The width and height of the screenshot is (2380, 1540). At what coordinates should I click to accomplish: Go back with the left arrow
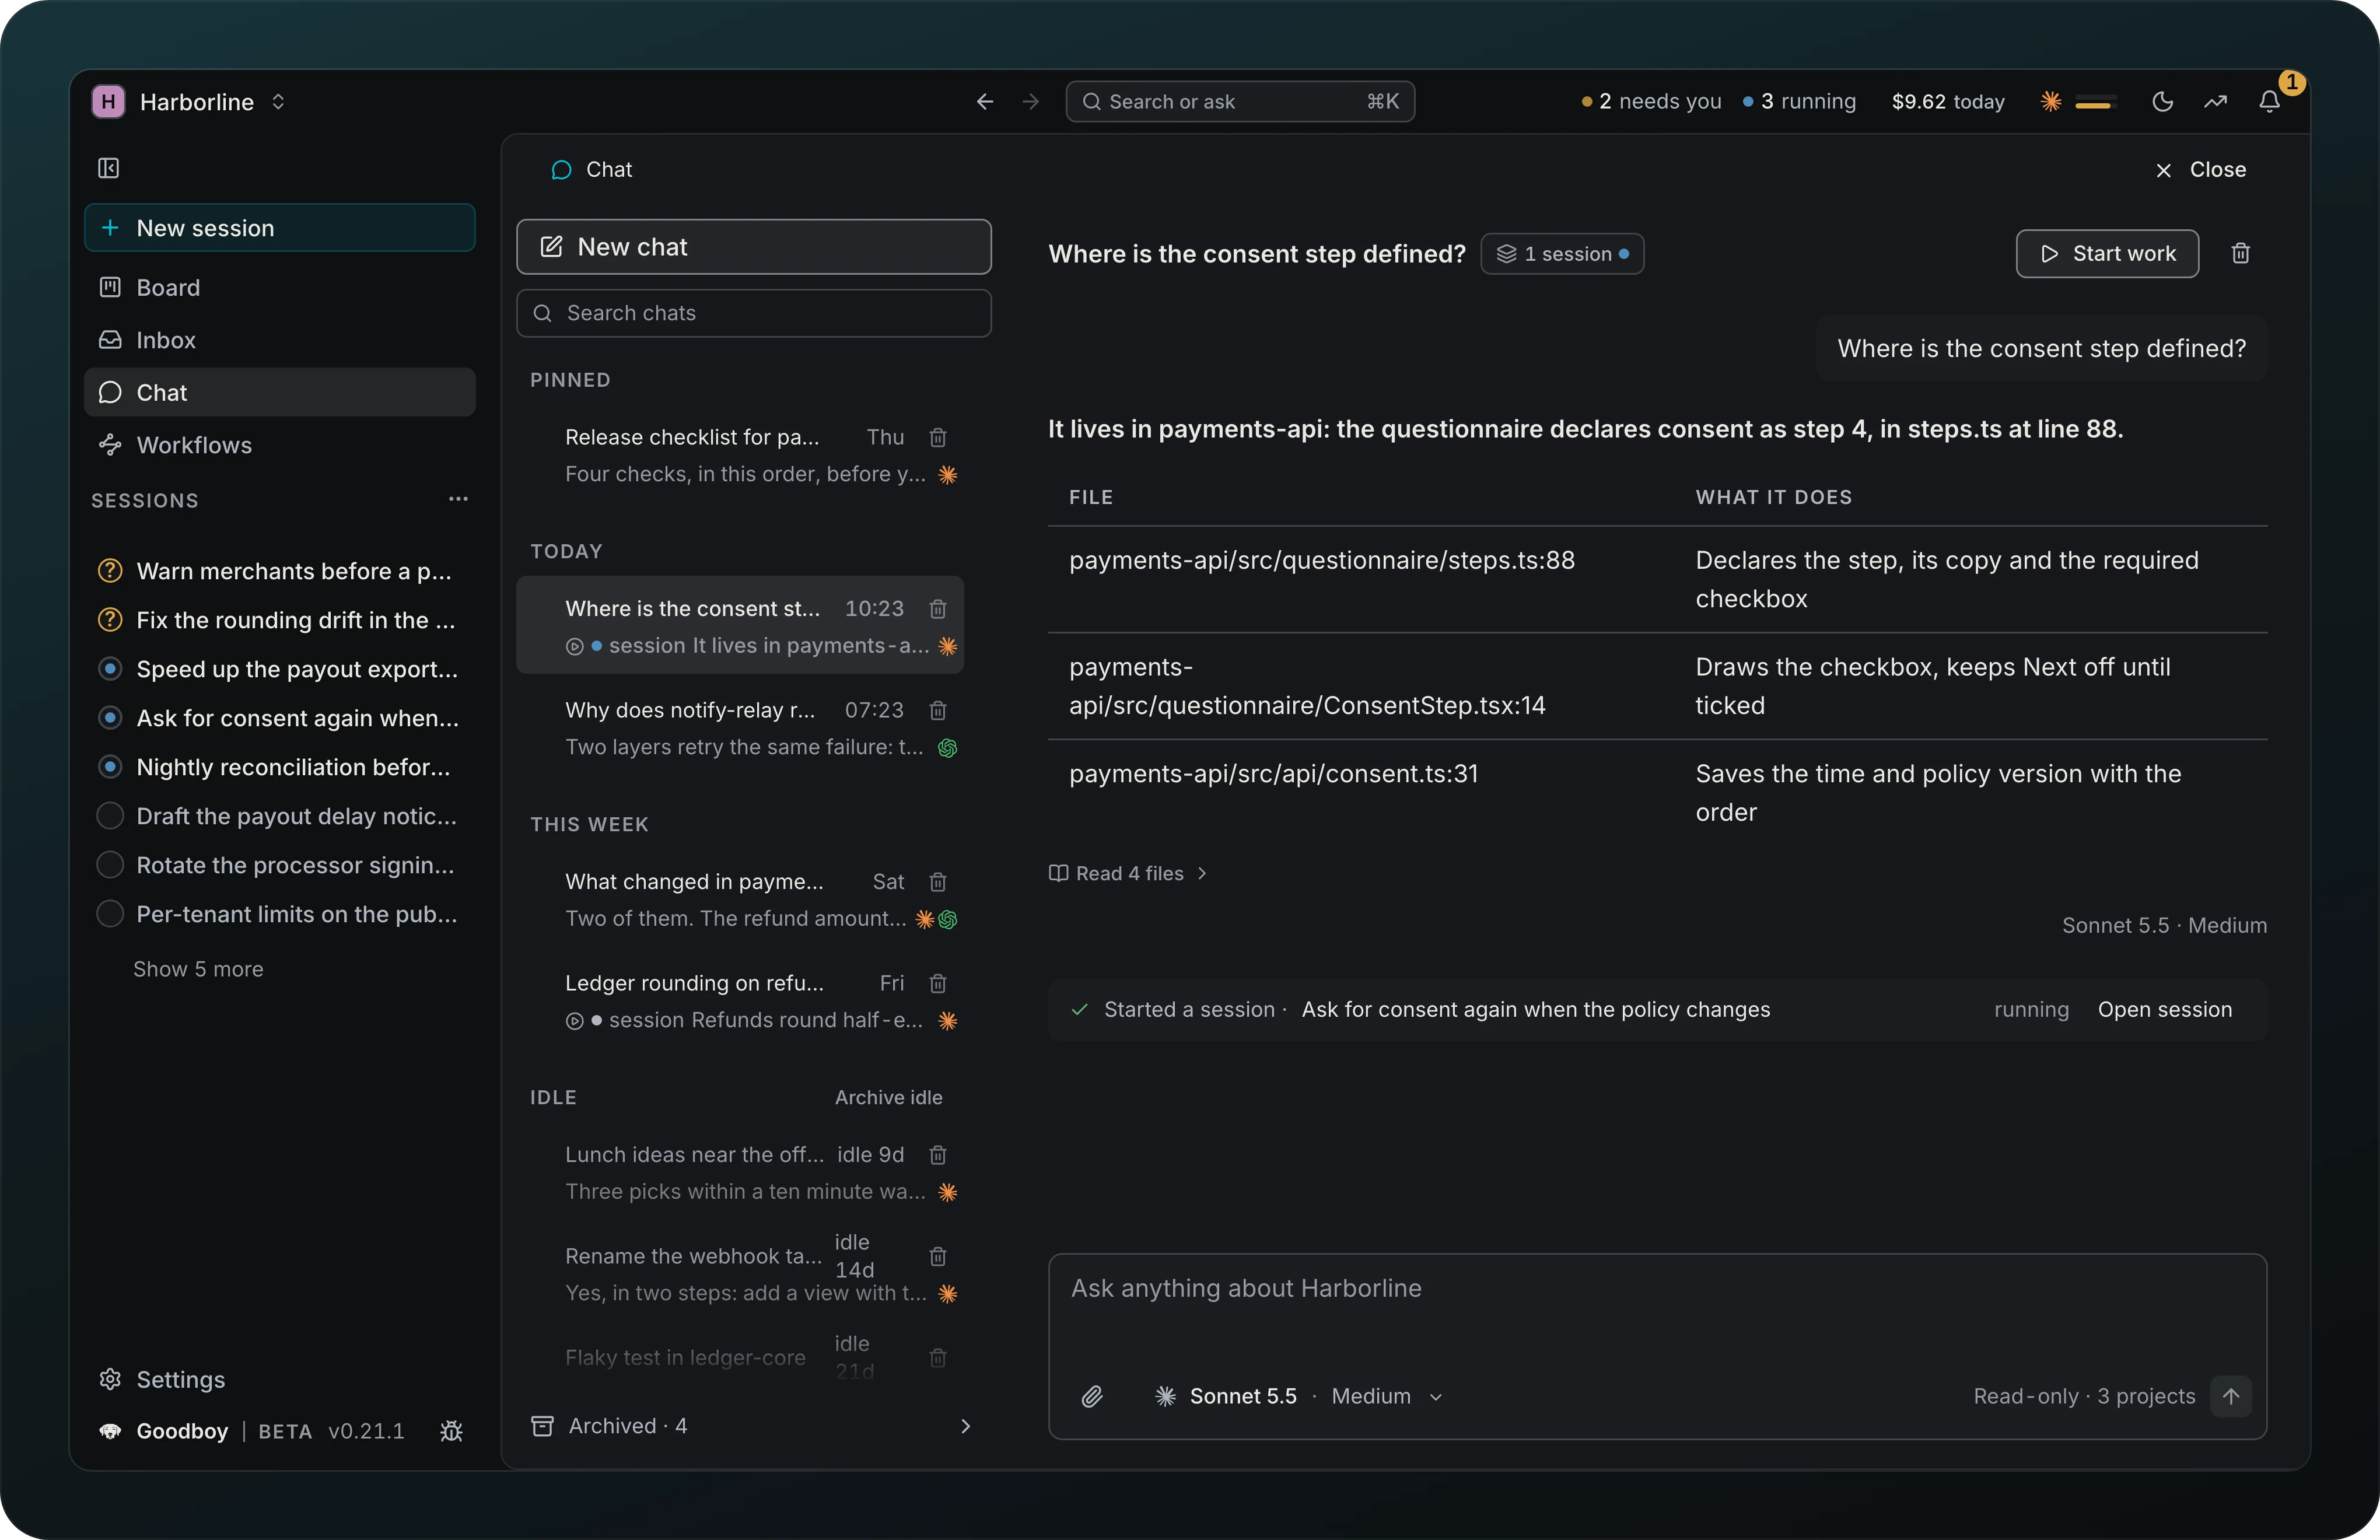(x=985, y=102)
